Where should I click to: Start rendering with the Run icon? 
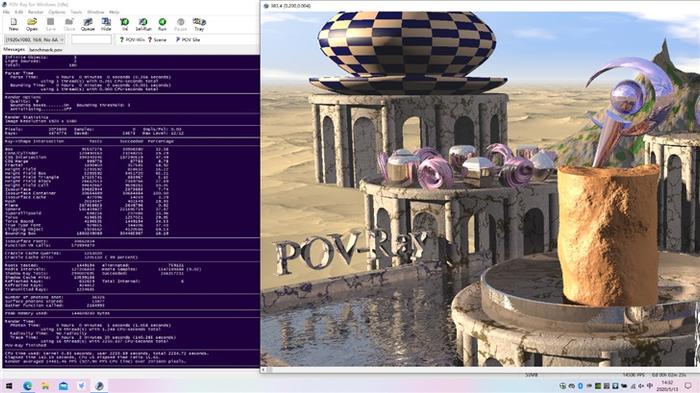tap(162, 24)
